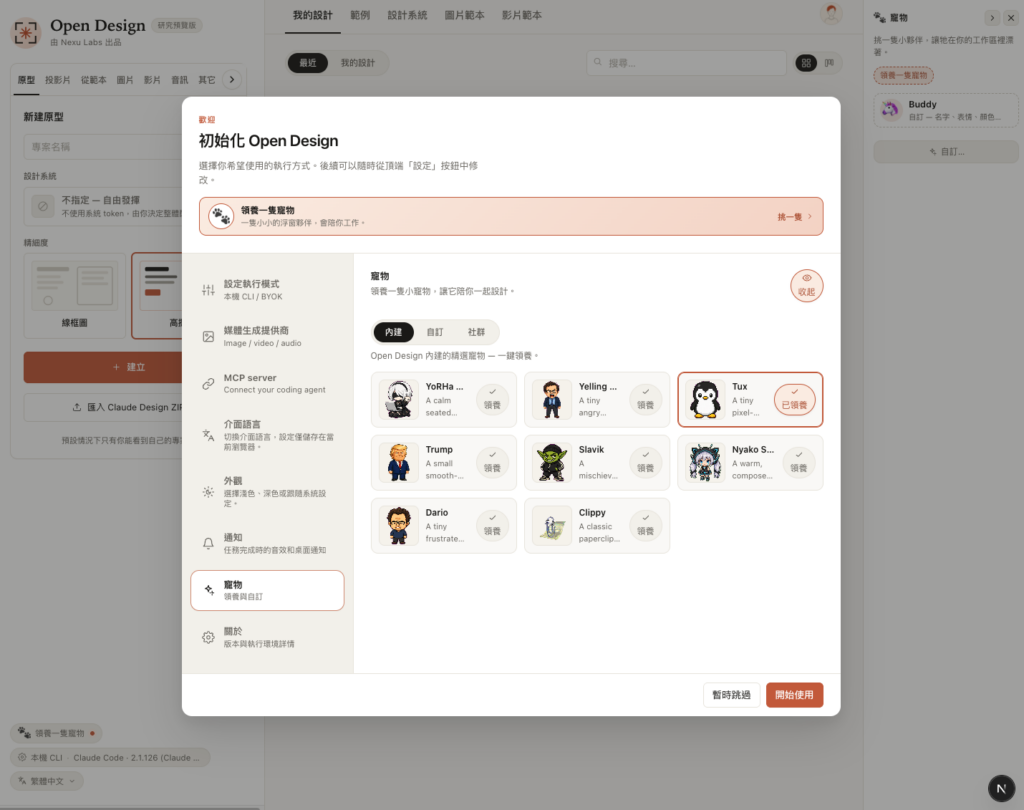Screen dimensions: 1024x810
Task: Adopt the Nyako S... pet
Action: point(799,462)
